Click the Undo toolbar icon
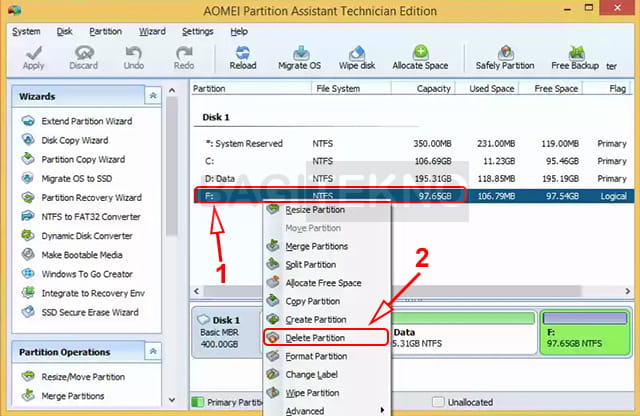The image size is (640, 416). (x=133, y=58)
